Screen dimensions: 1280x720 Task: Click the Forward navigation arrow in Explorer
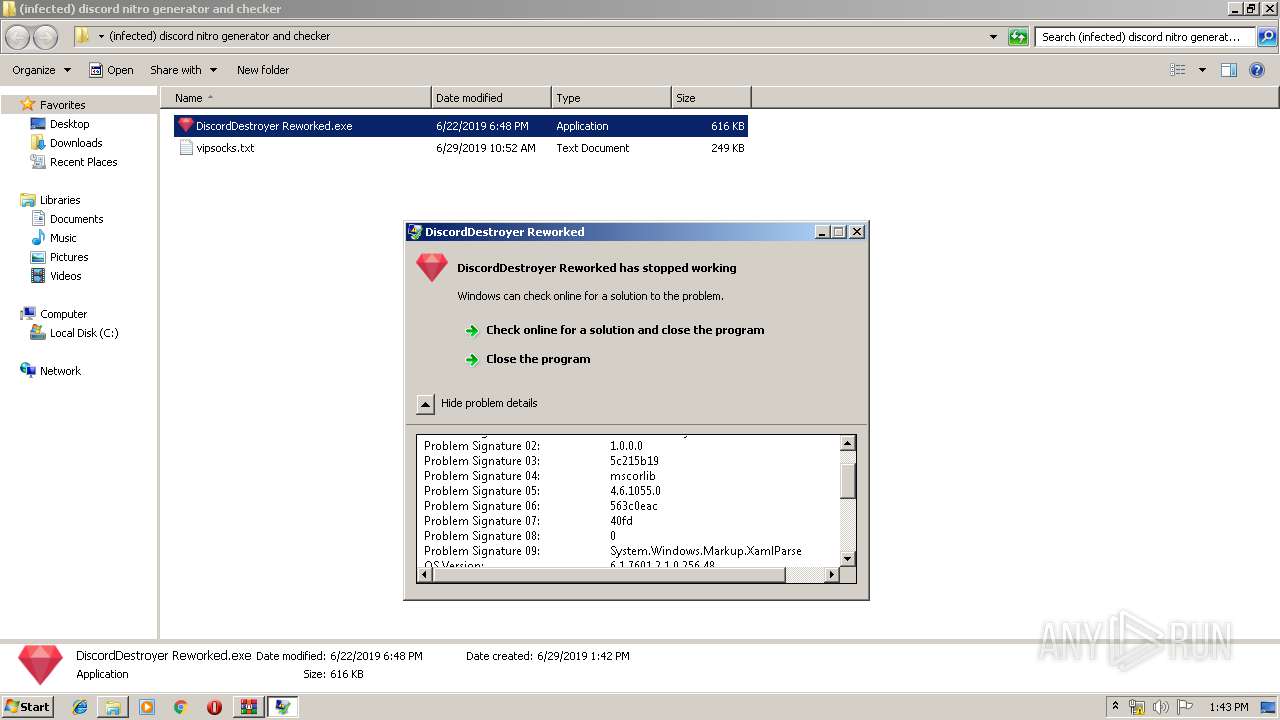45,37
